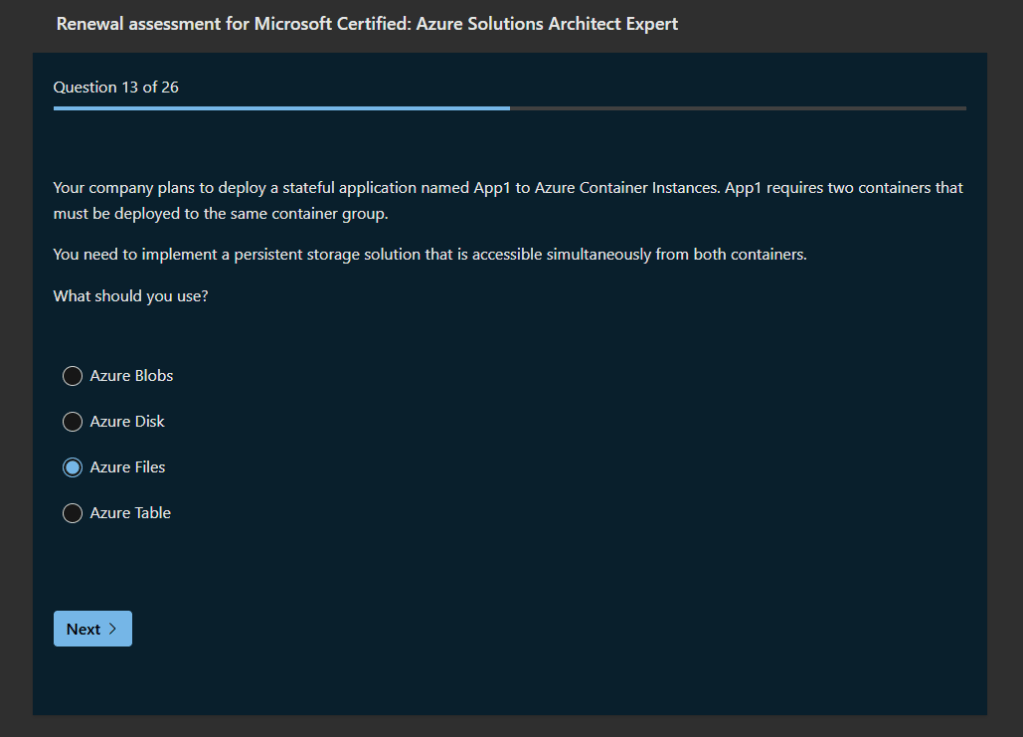Pick the Azure Table radio button
The image size is (1023, 737).
(x=72, y=513)
